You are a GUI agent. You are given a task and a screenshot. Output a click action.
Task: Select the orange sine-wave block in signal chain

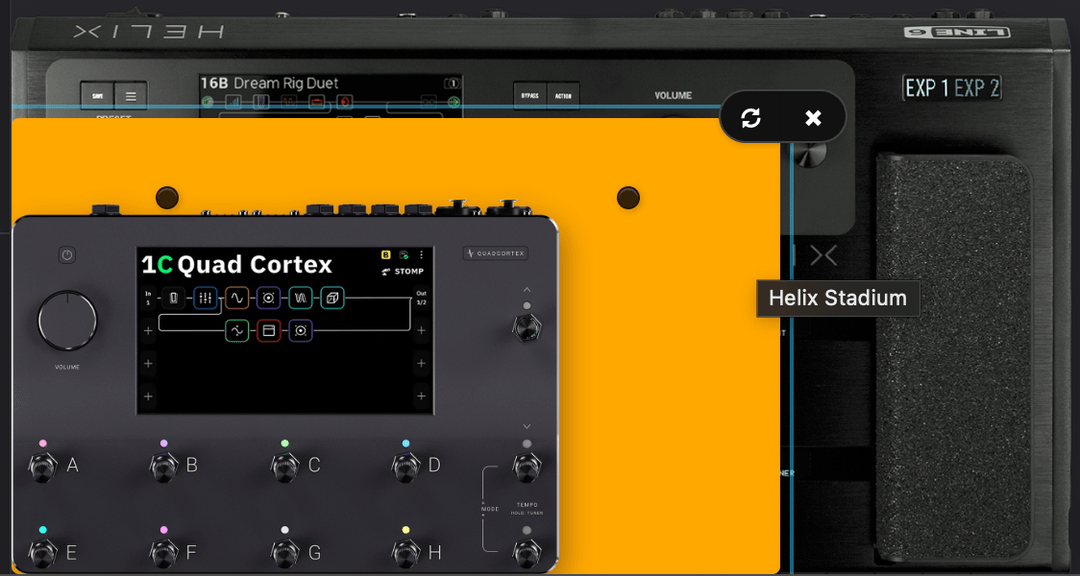point(237,298)
